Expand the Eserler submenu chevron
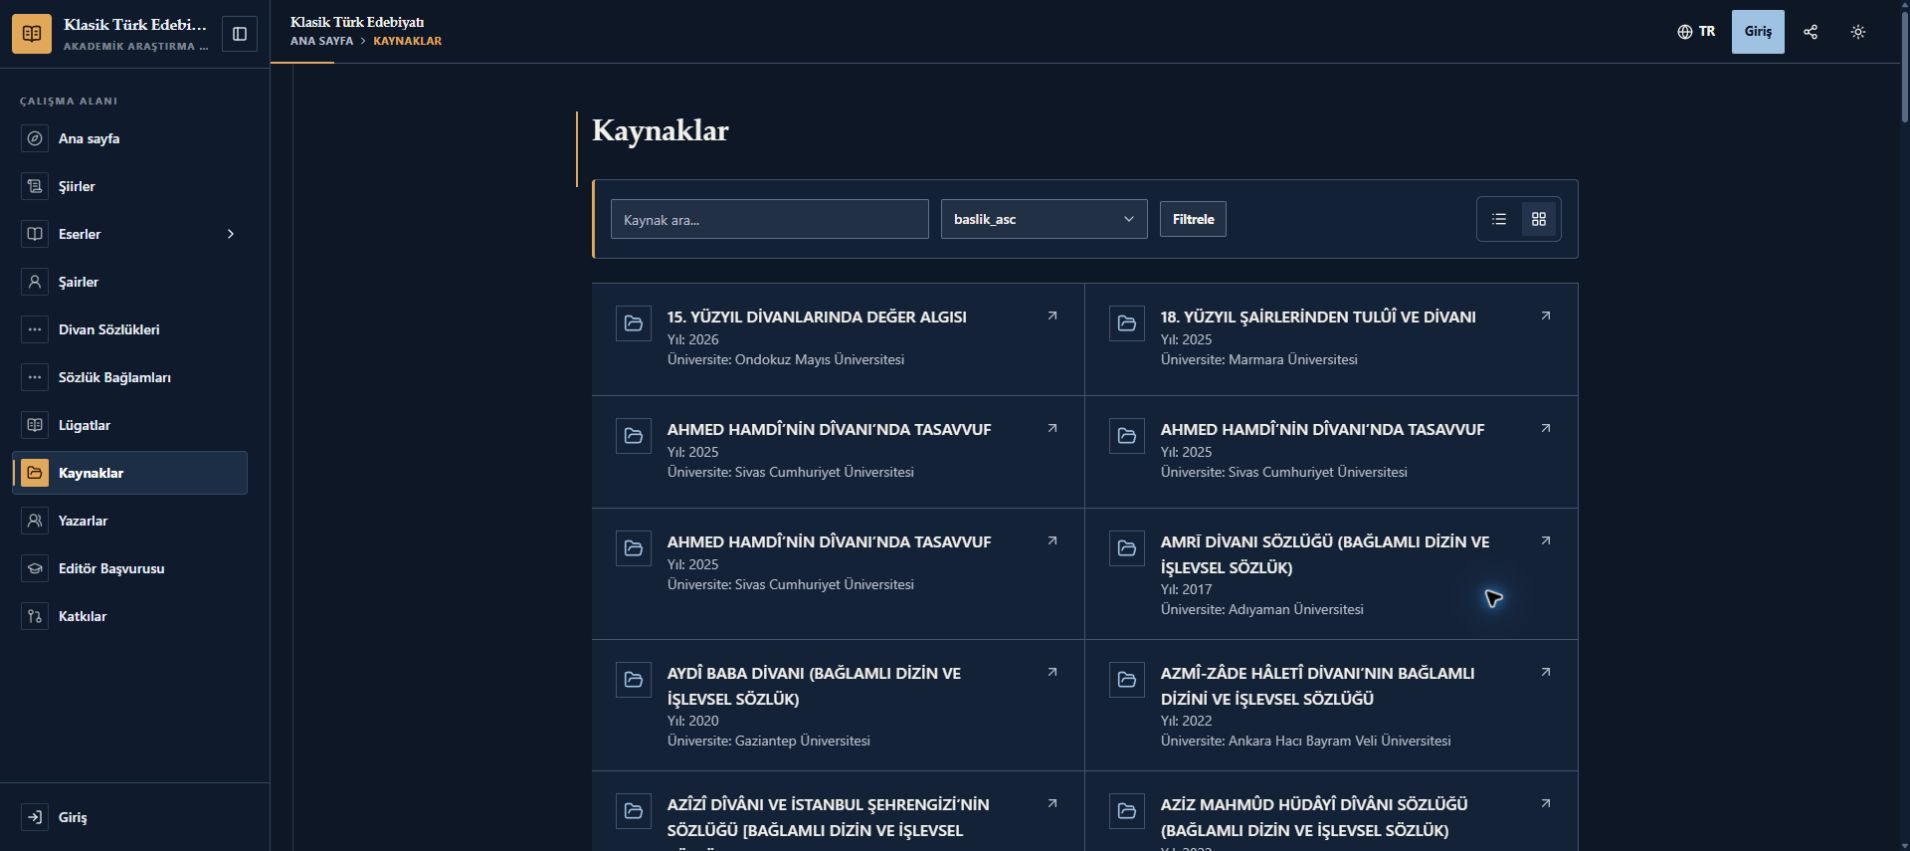The width and height of the screenshot is (1910, 851). tap(230, 234)
